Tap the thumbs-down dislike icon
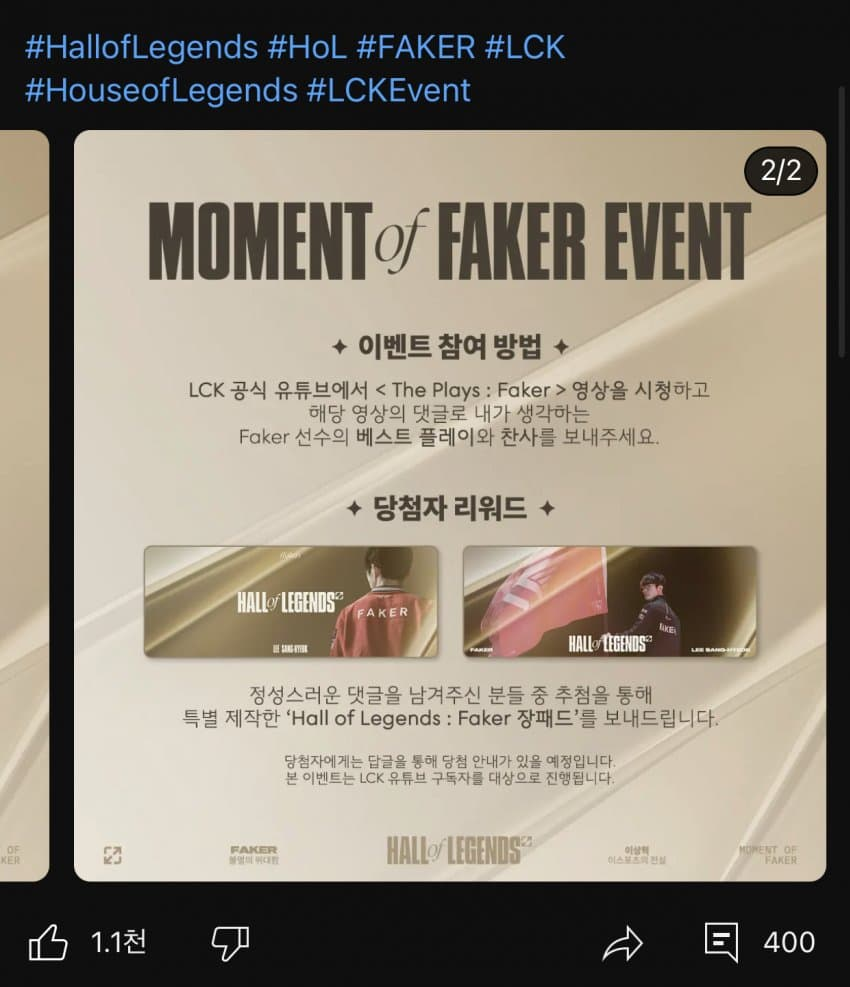Image resolution: width=850 pixels, height=987 pixels. coord(230,943)
